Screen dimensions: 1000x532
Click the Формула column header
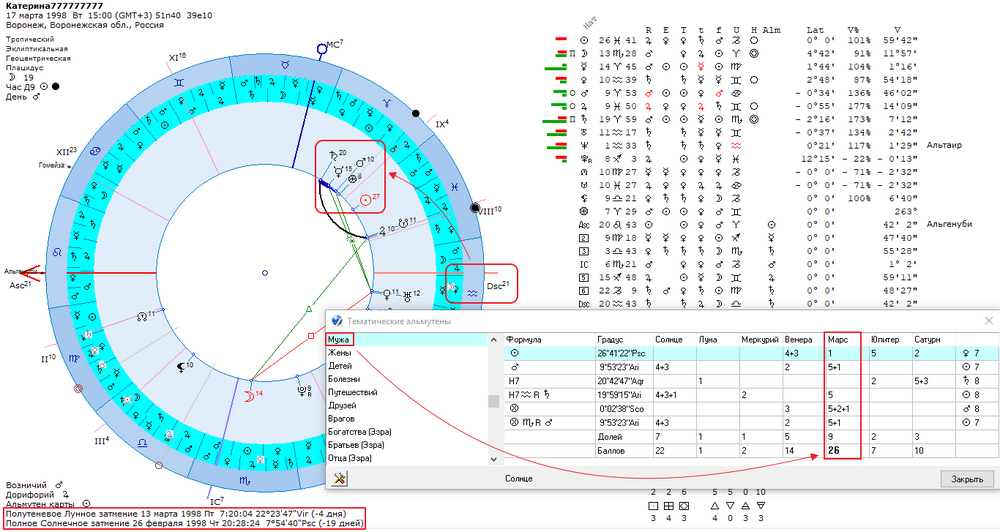pos(550,339)
